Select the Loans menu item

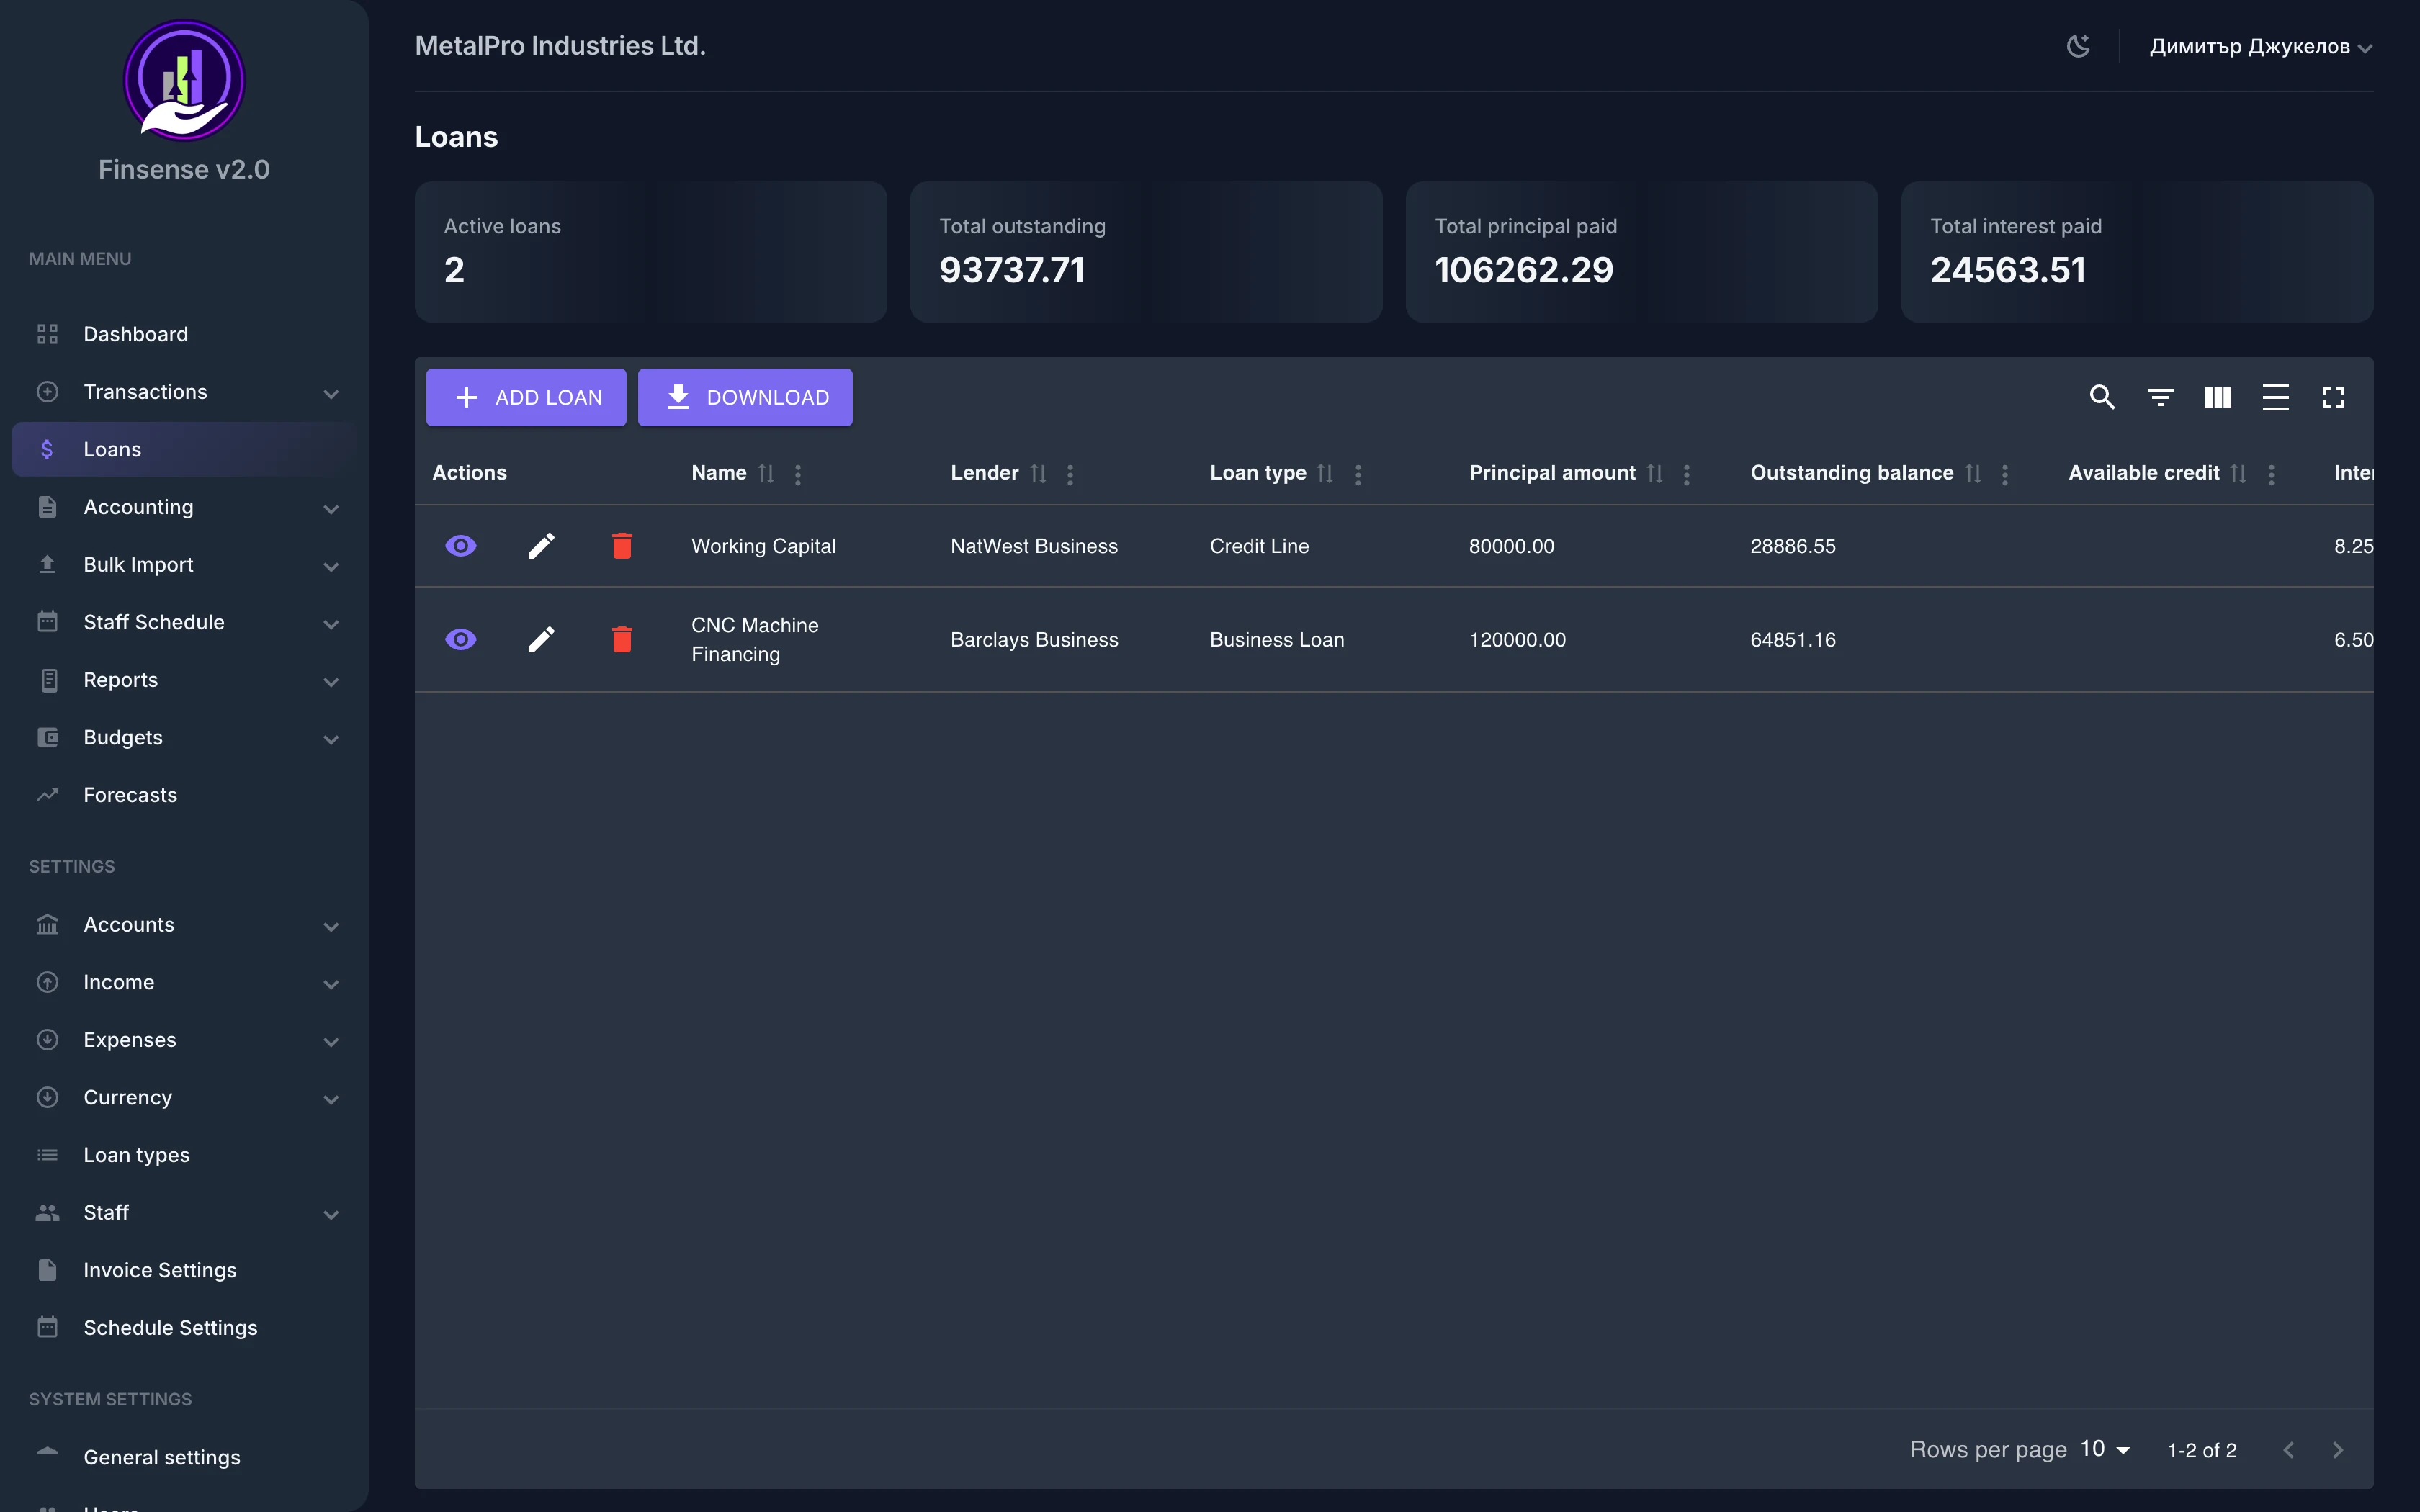point(184,449)
